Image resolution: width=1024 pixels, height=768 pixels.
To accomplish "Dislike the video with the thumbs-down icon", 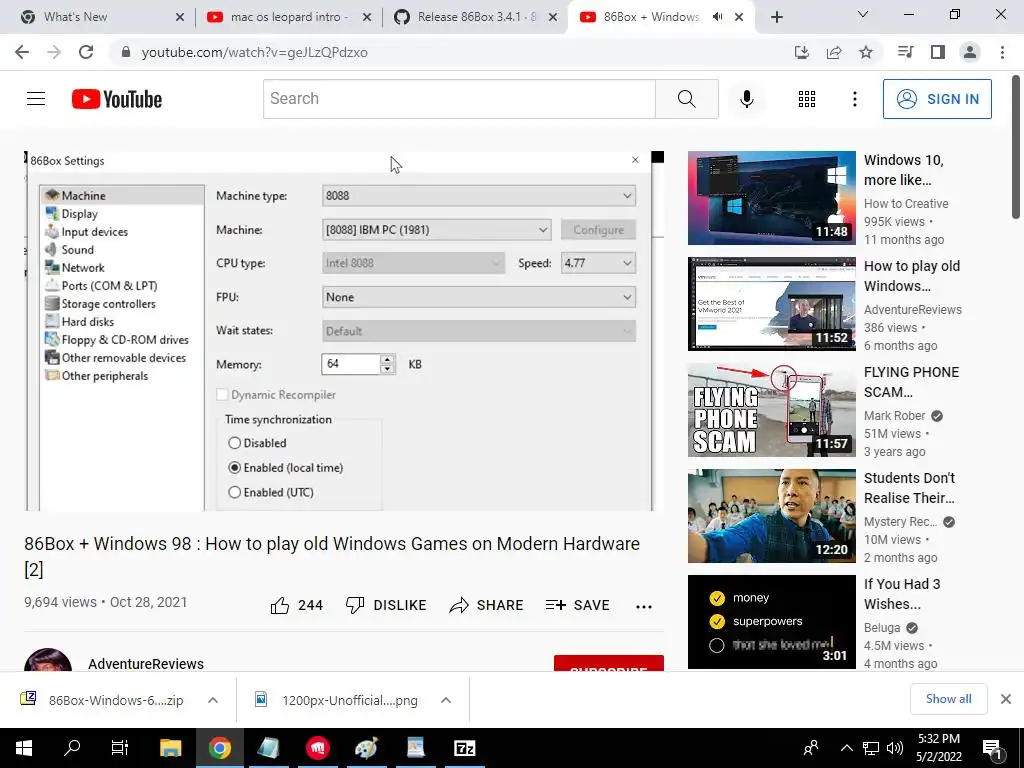I will click(355, 605).
